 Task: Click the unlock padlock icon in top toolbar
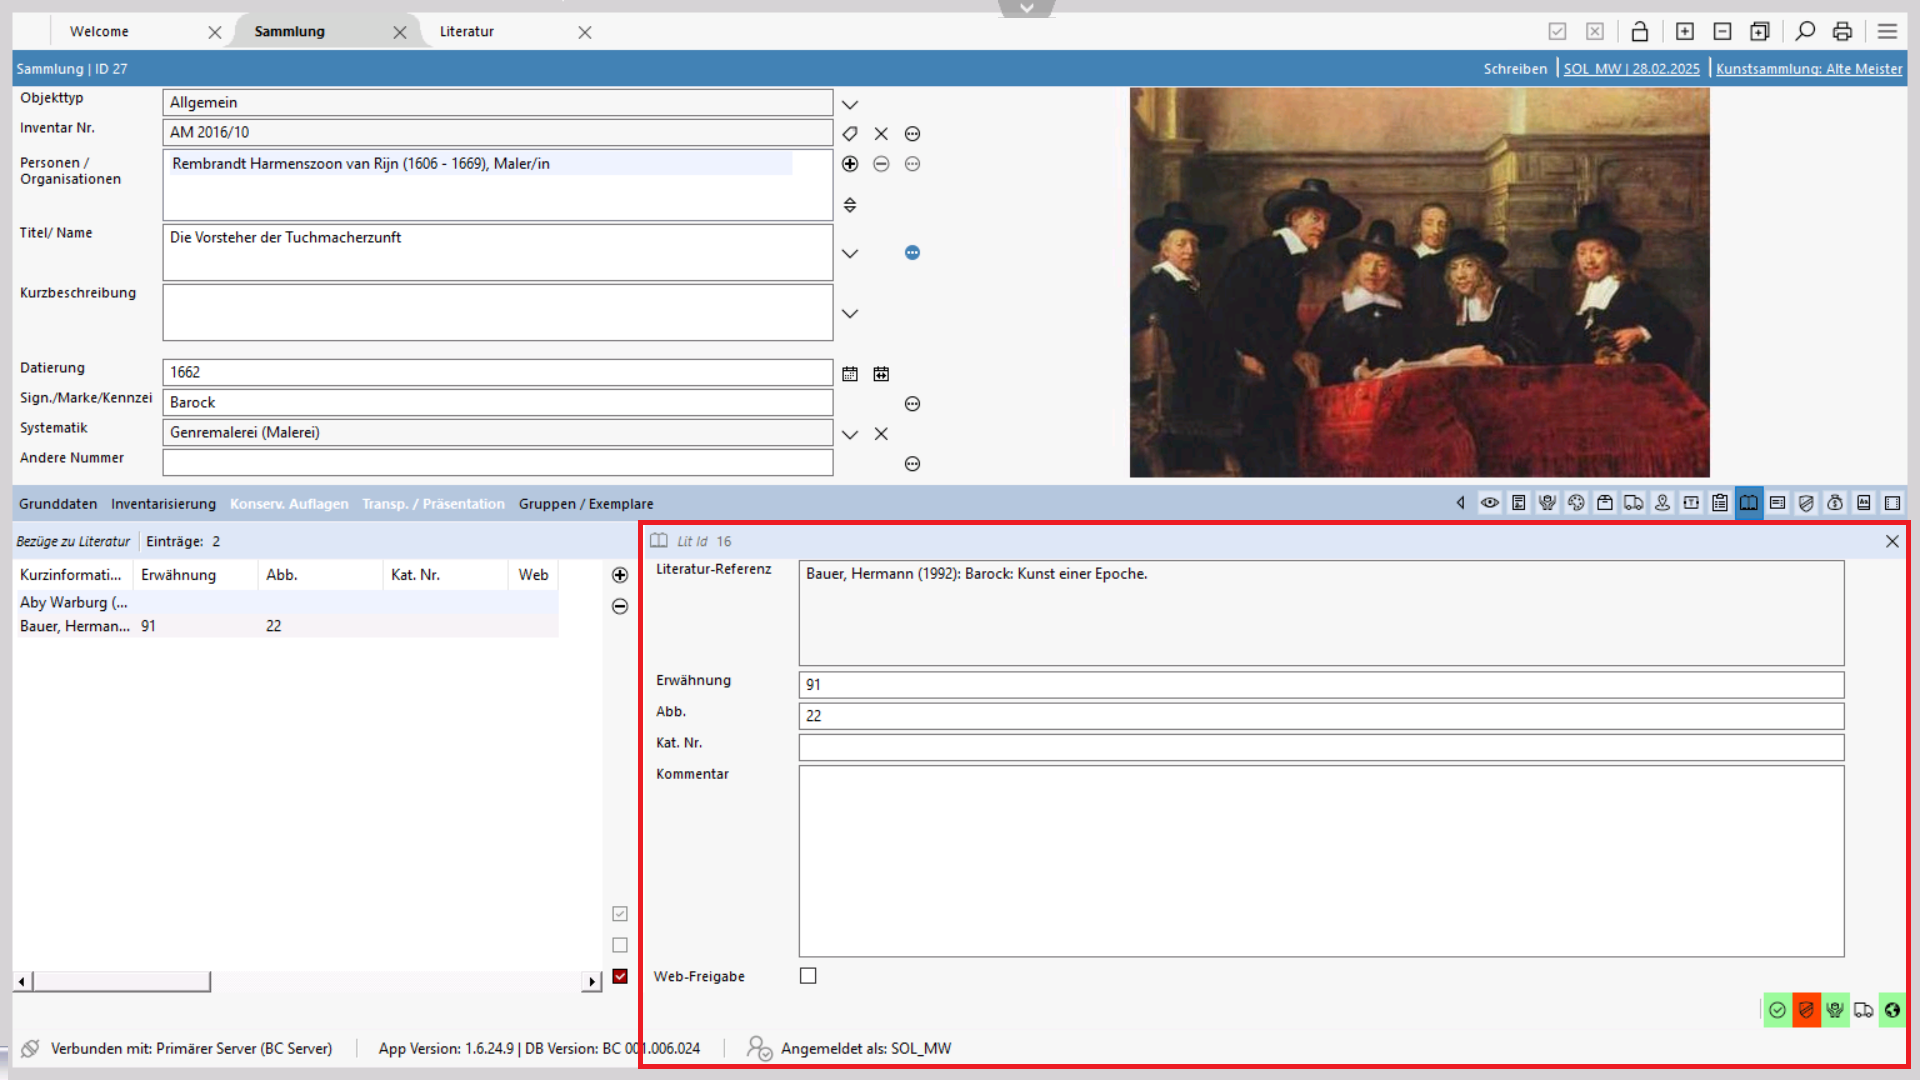[1639, 32]
